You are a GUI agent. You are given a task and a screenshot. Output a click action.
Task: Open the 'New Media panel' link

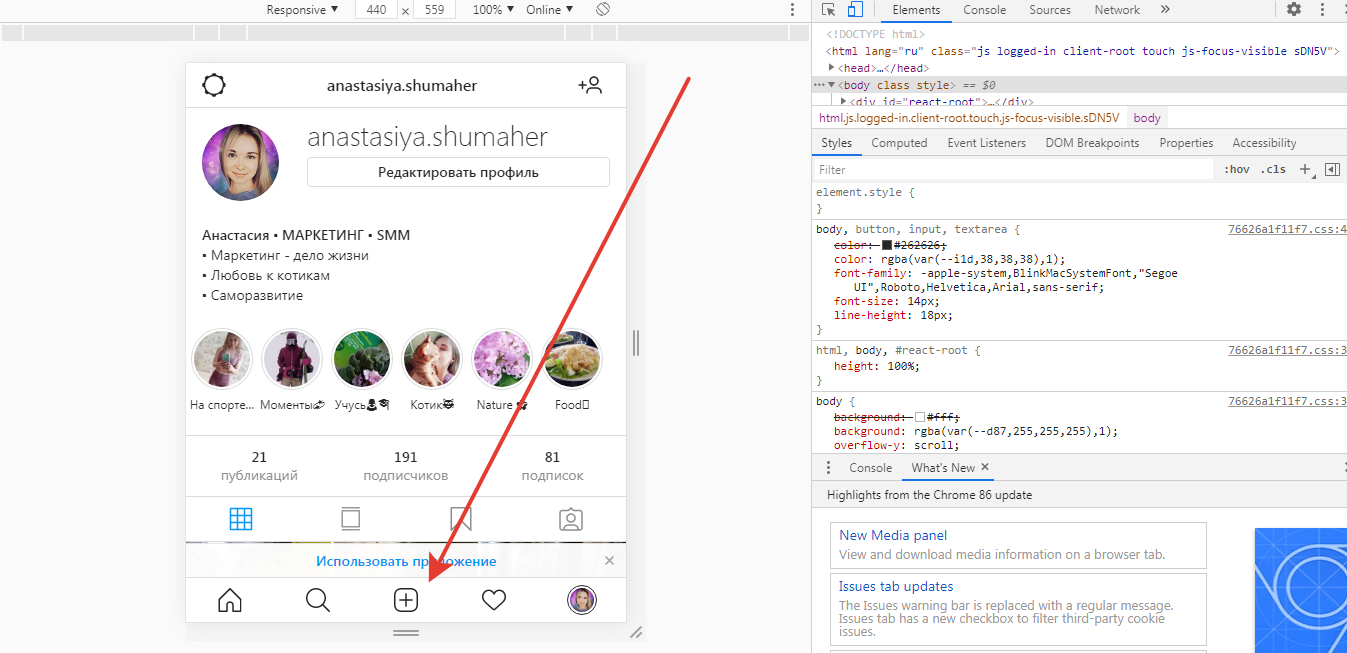point(893,535)
